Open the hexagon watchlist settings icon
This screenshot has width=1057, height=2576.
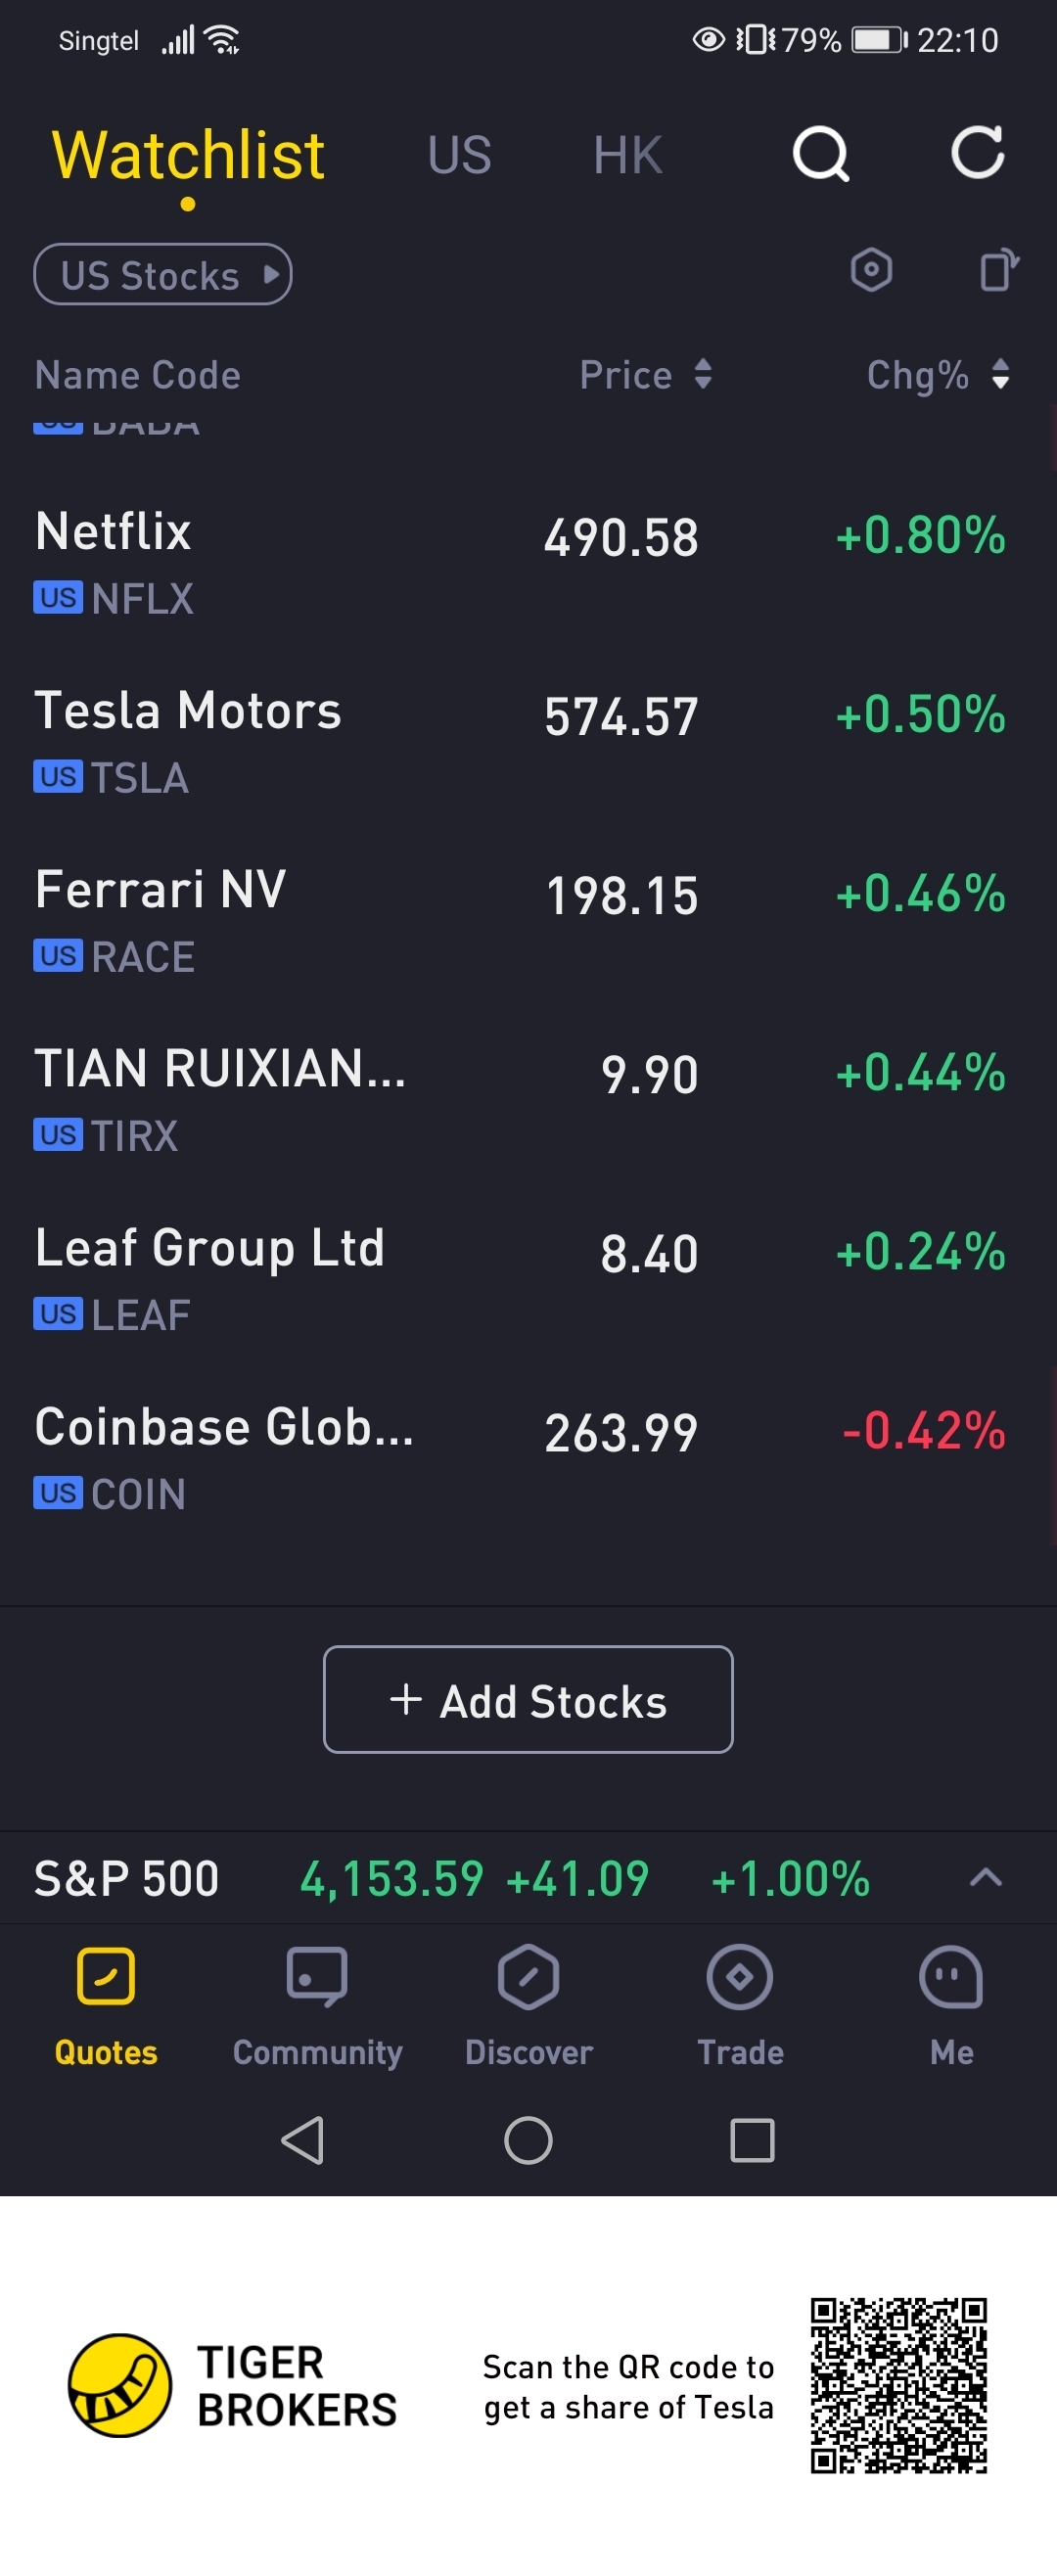871,270
